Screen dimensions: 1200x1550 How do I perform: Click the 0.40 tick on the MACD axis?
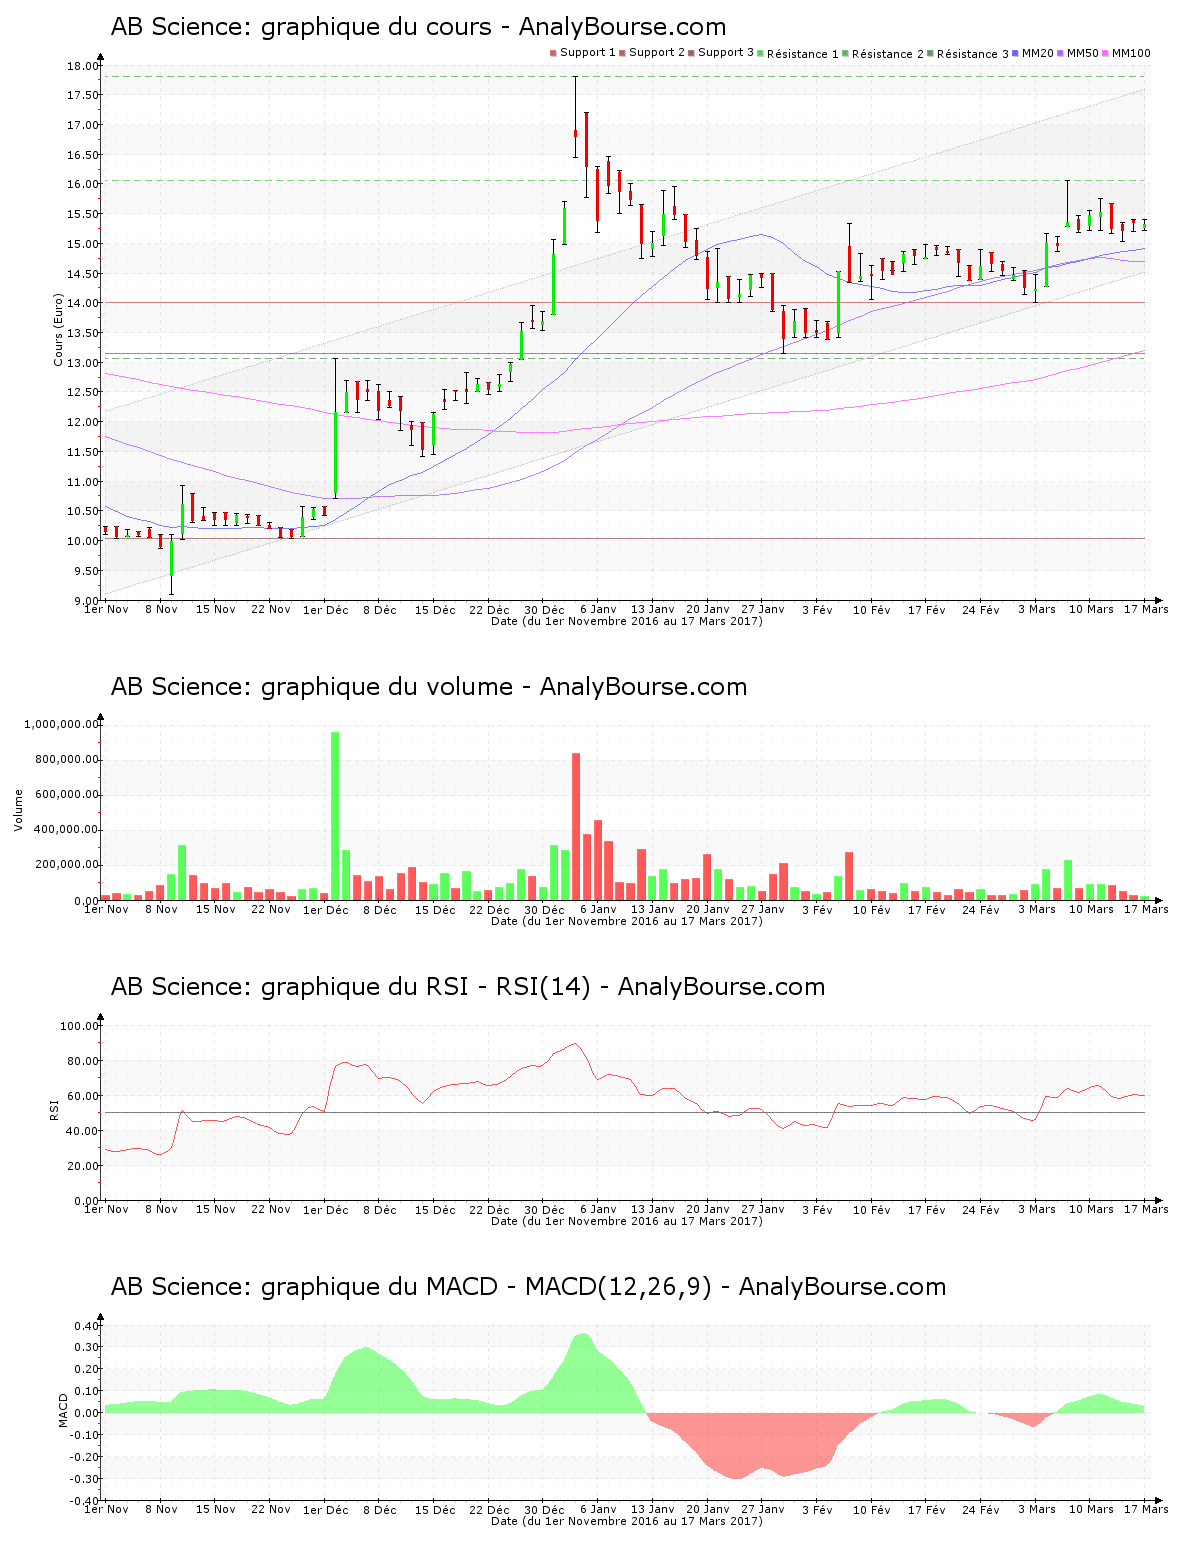point(86,1326)
